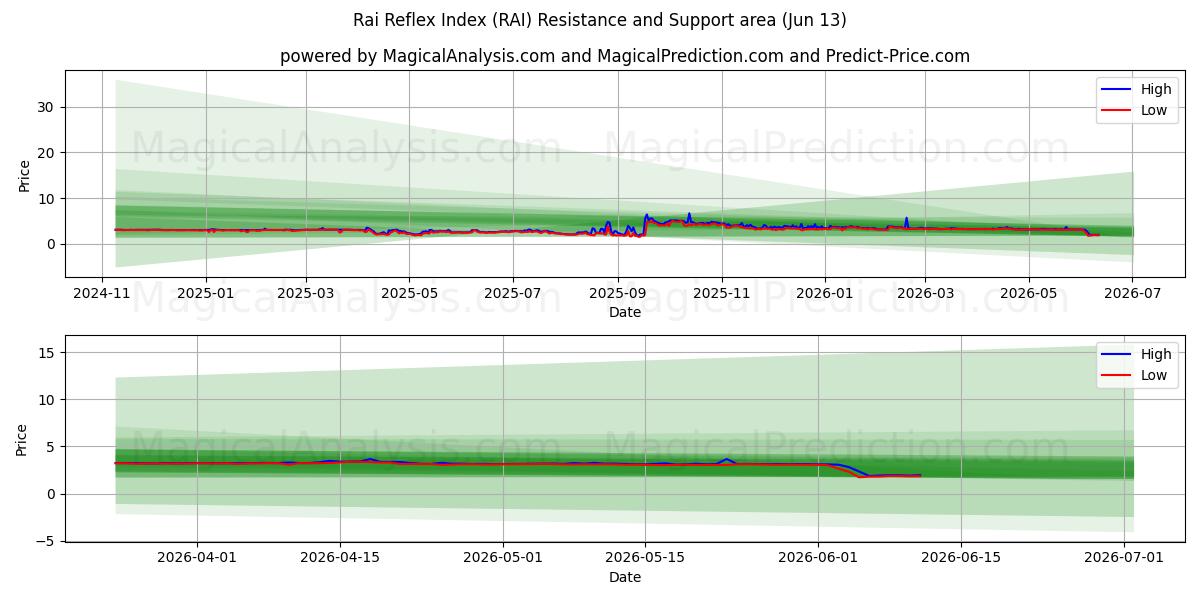Click top chart x-axis label '2026-07'
The image size is (1200, 600).
coord(1132,294)
